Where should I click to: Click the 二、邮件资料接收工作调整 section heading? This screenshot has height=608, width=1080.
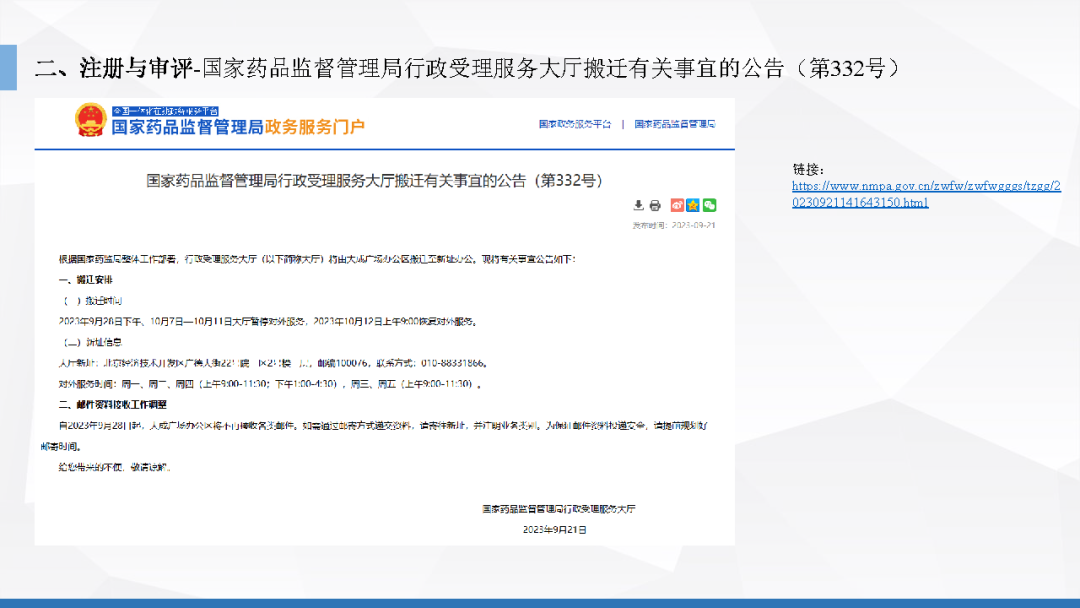click(112, 404)
